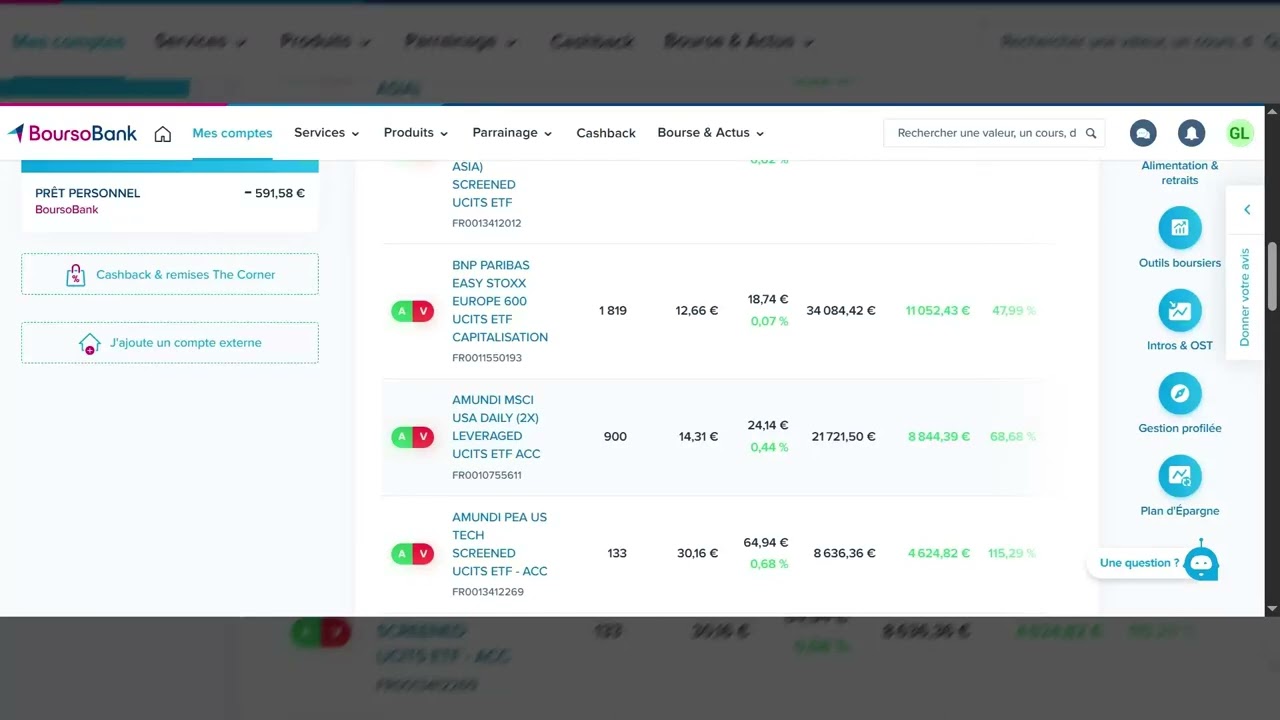1280x720 pixels.
Task: Click price 64,94 €
Action: pyautogui.click(x=766, y=542)
